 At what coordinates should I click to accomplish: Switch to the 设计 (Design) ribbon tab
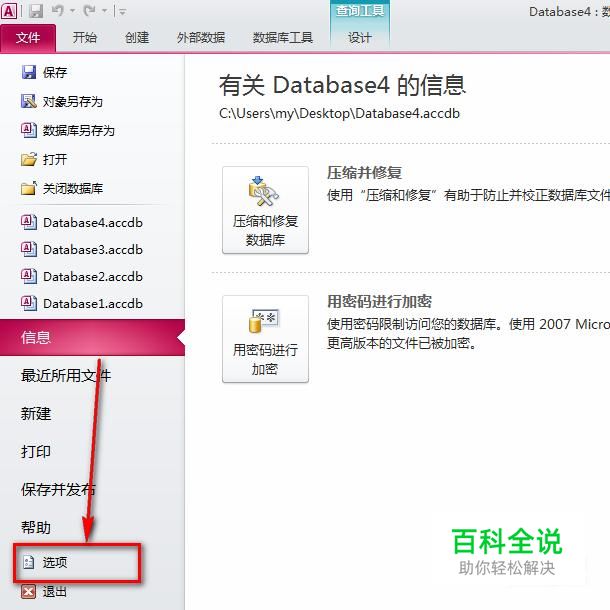[360, 38]
